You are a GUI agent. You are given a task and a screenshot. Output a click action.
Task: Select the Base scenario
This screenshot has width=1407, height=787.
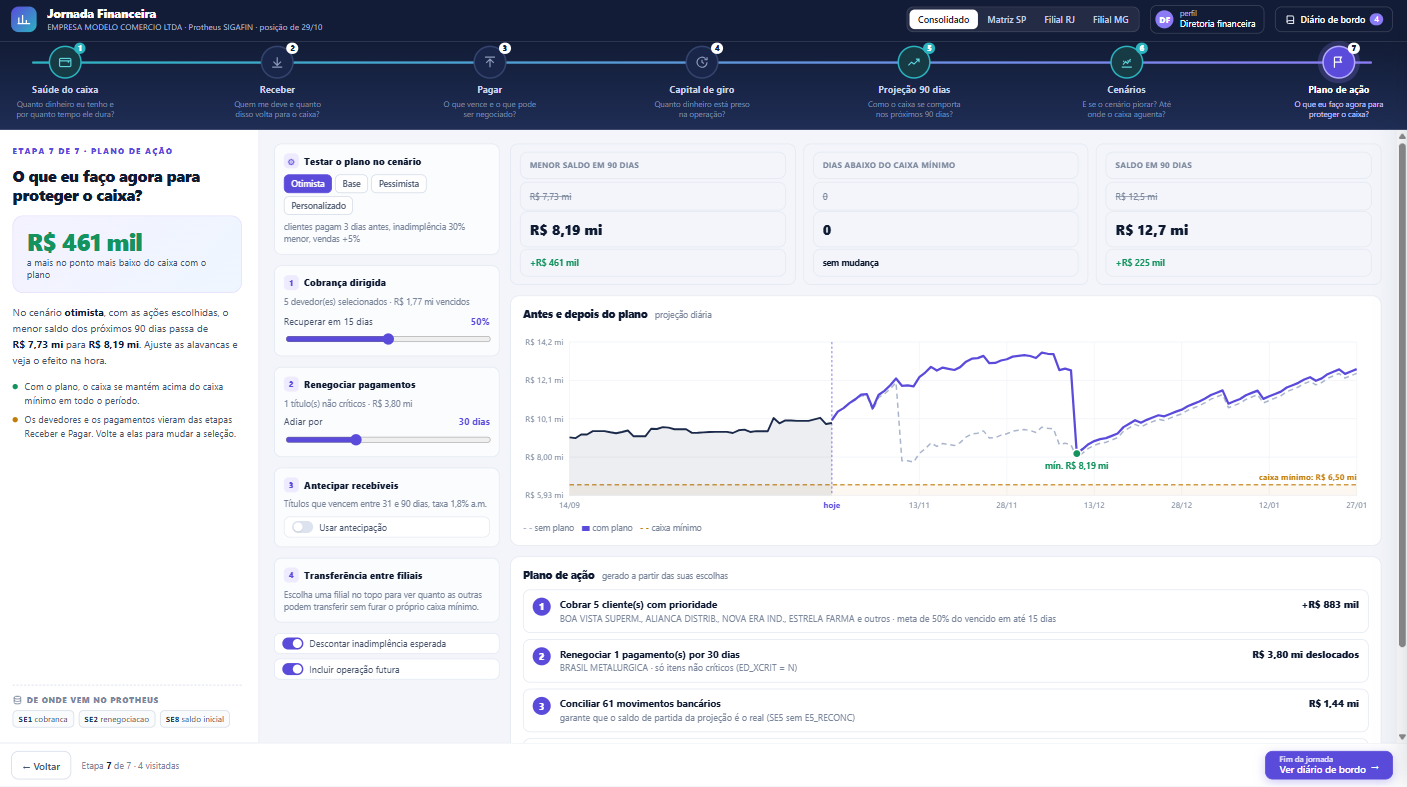coord(351,184)
